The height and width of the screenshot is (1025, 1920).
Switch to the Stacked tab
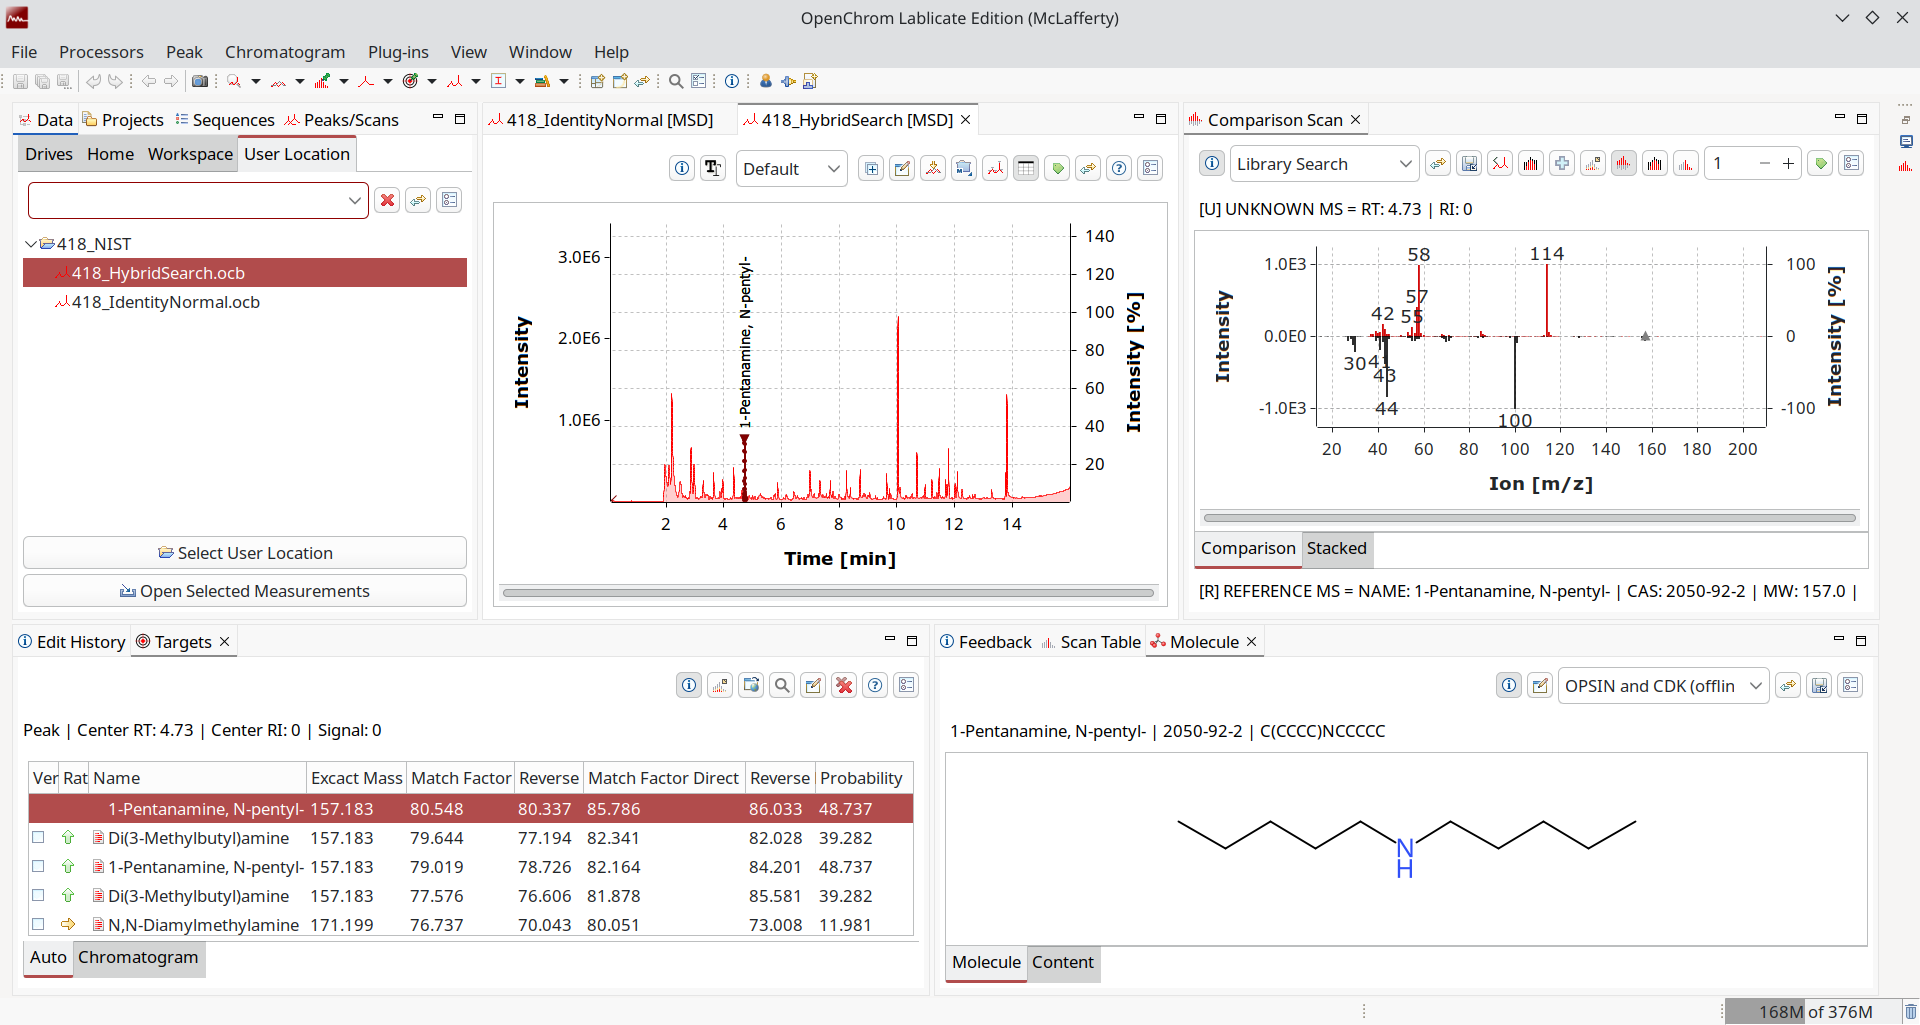1337,549
